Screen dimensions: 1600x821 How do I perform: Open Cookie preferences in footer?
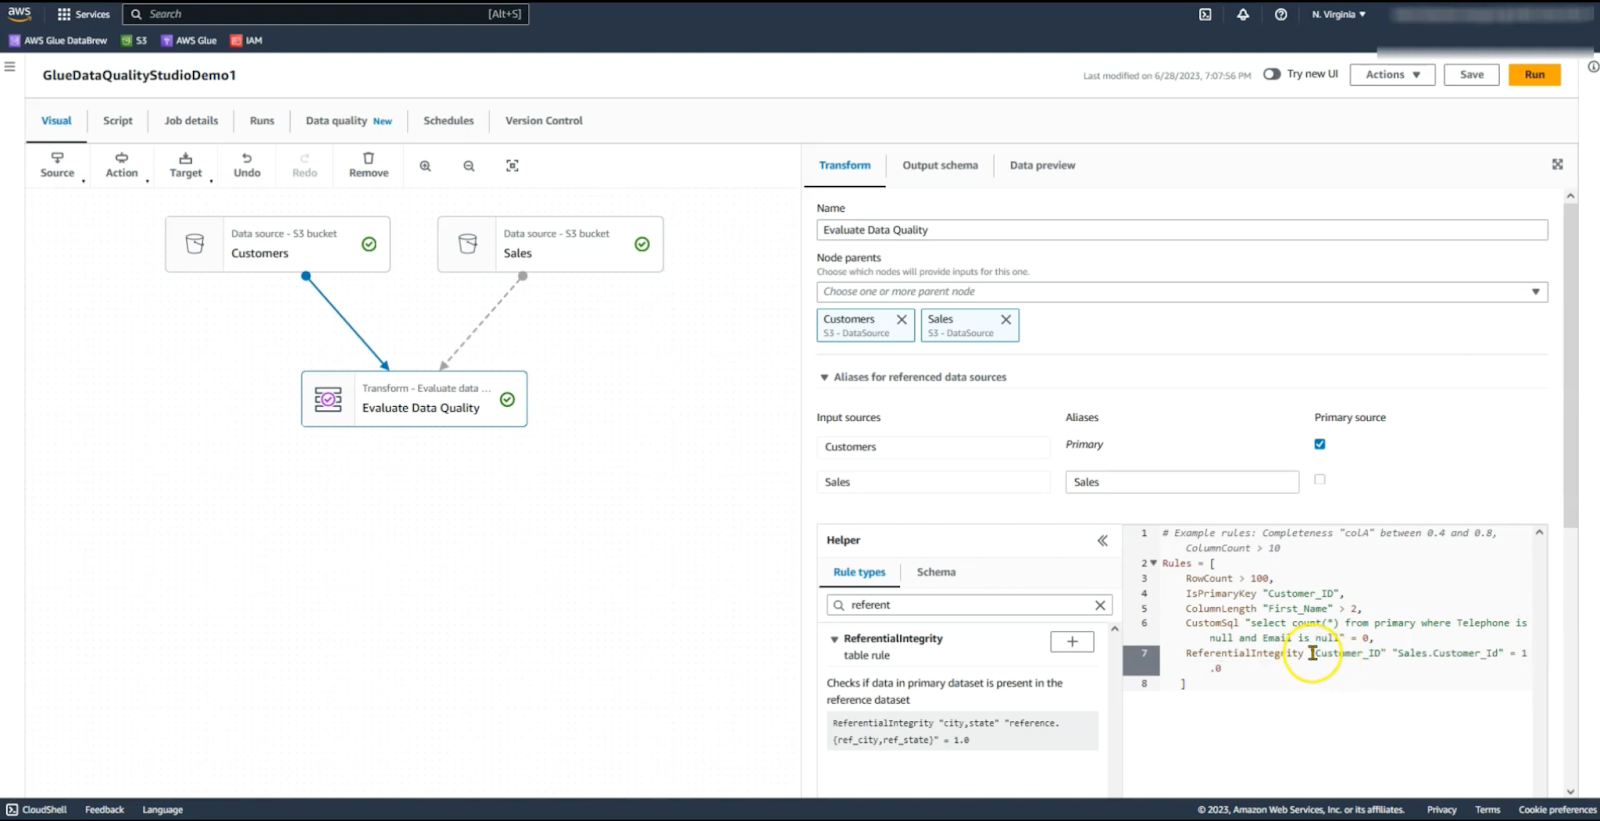pos(1557,810)
